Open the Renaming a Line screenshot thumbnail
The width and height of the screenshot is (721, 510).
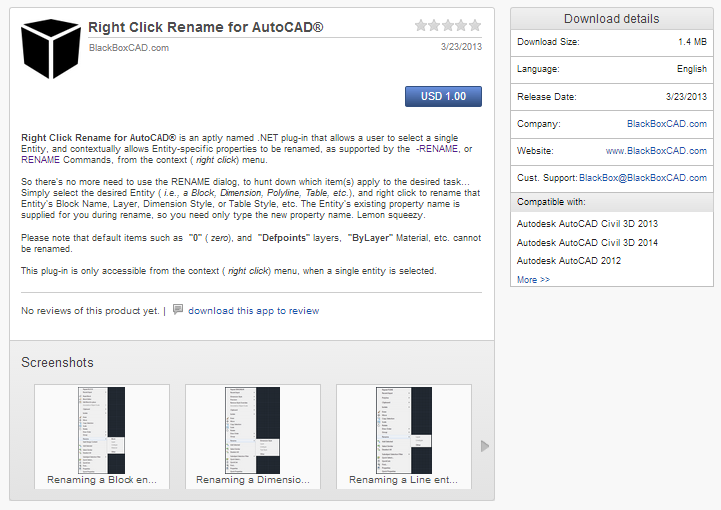tap(404, 436)
